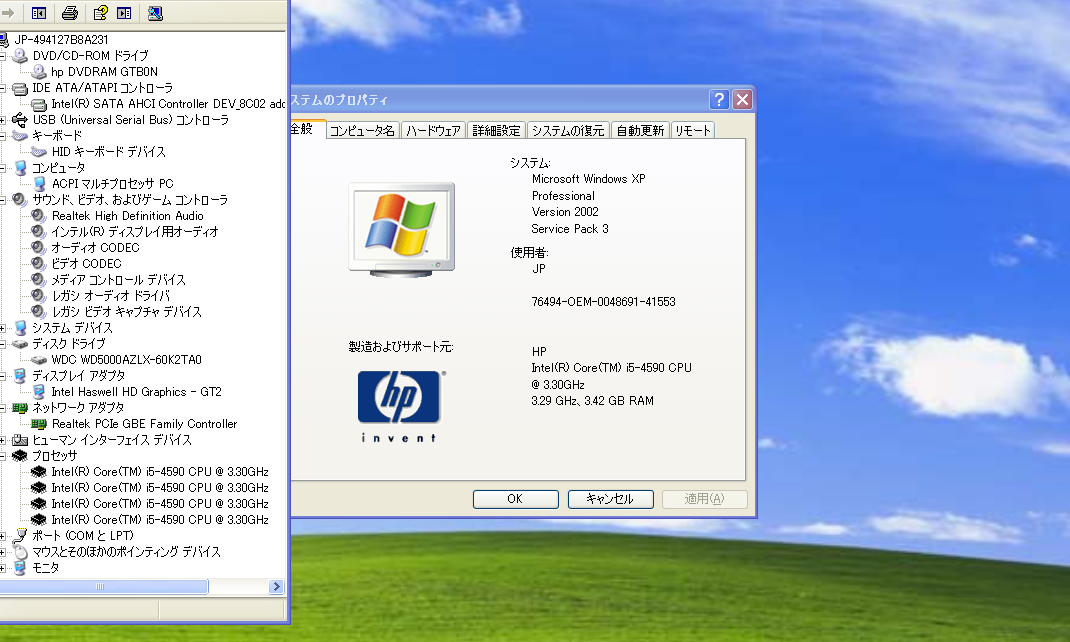Select the monitor category icon

20,568
